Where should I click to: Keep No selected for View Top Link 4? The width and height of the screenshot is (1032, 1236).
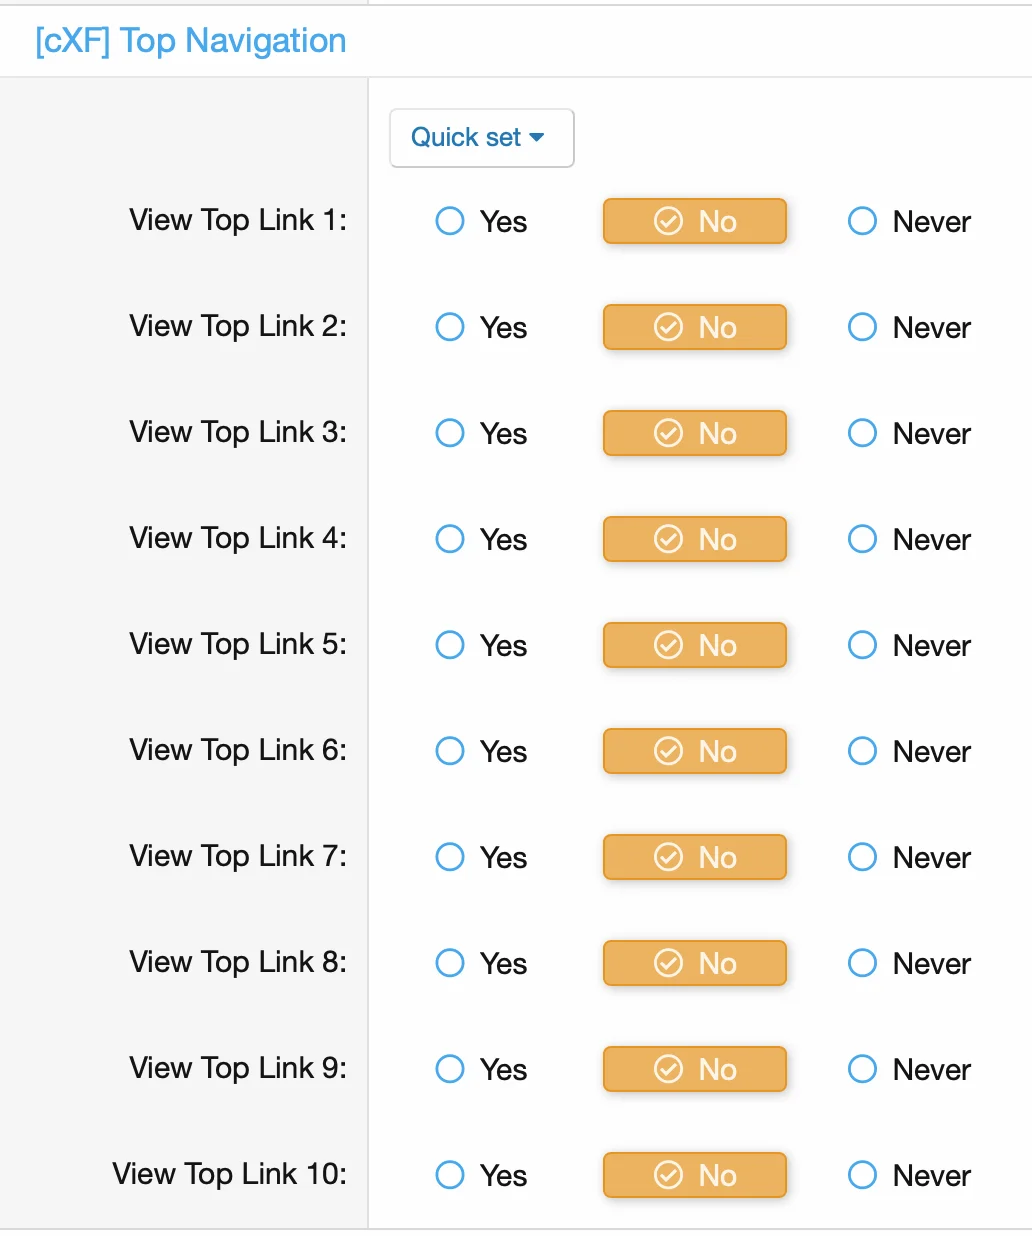tap(694, 539)
